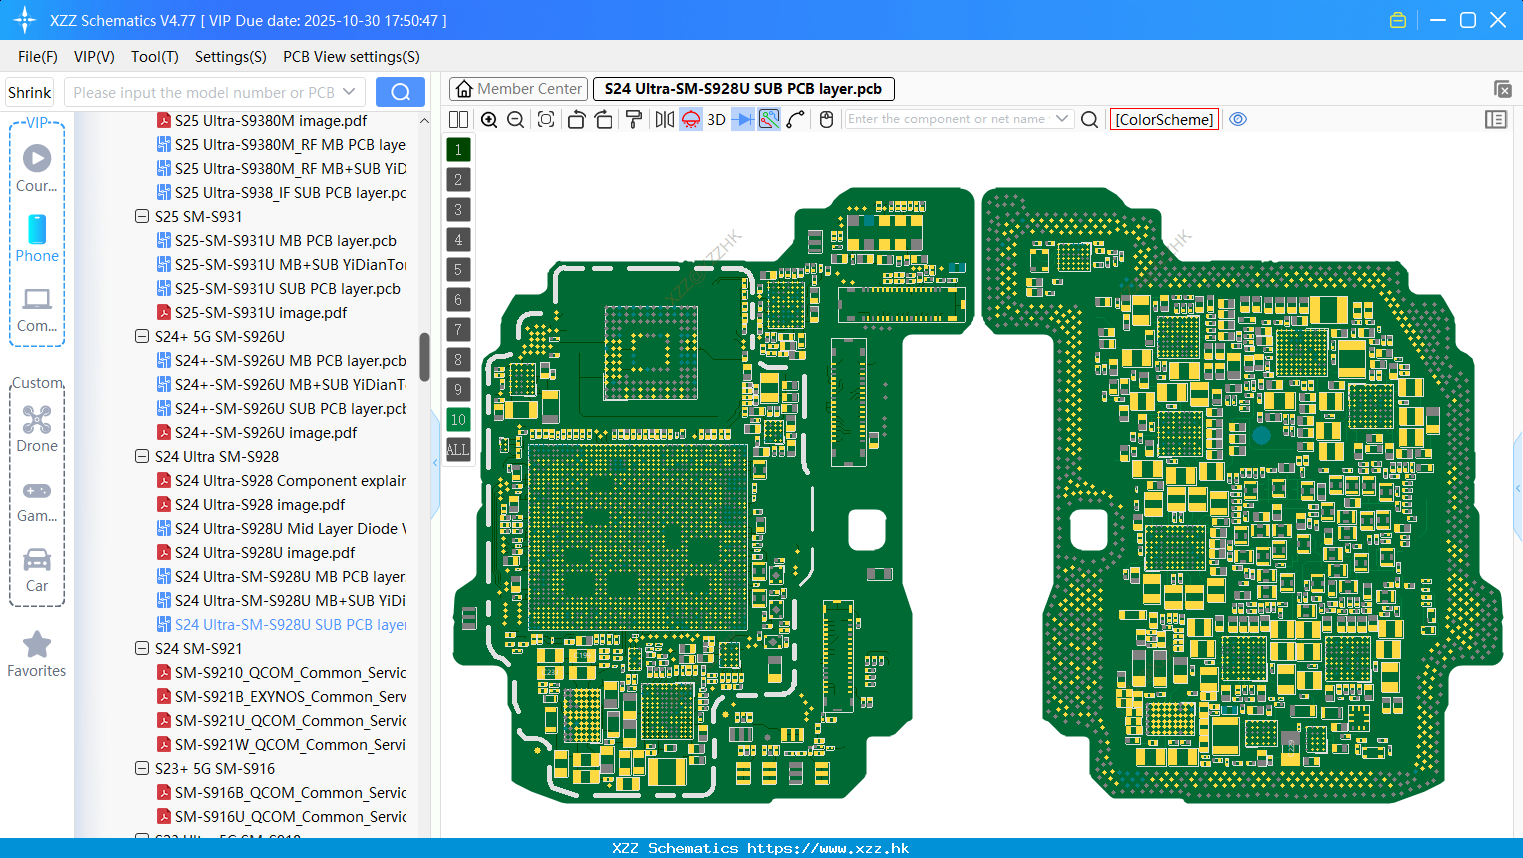Screen dimensions: 1523x858
Task: Select the Car sidebar category
Action: [37, 570]
